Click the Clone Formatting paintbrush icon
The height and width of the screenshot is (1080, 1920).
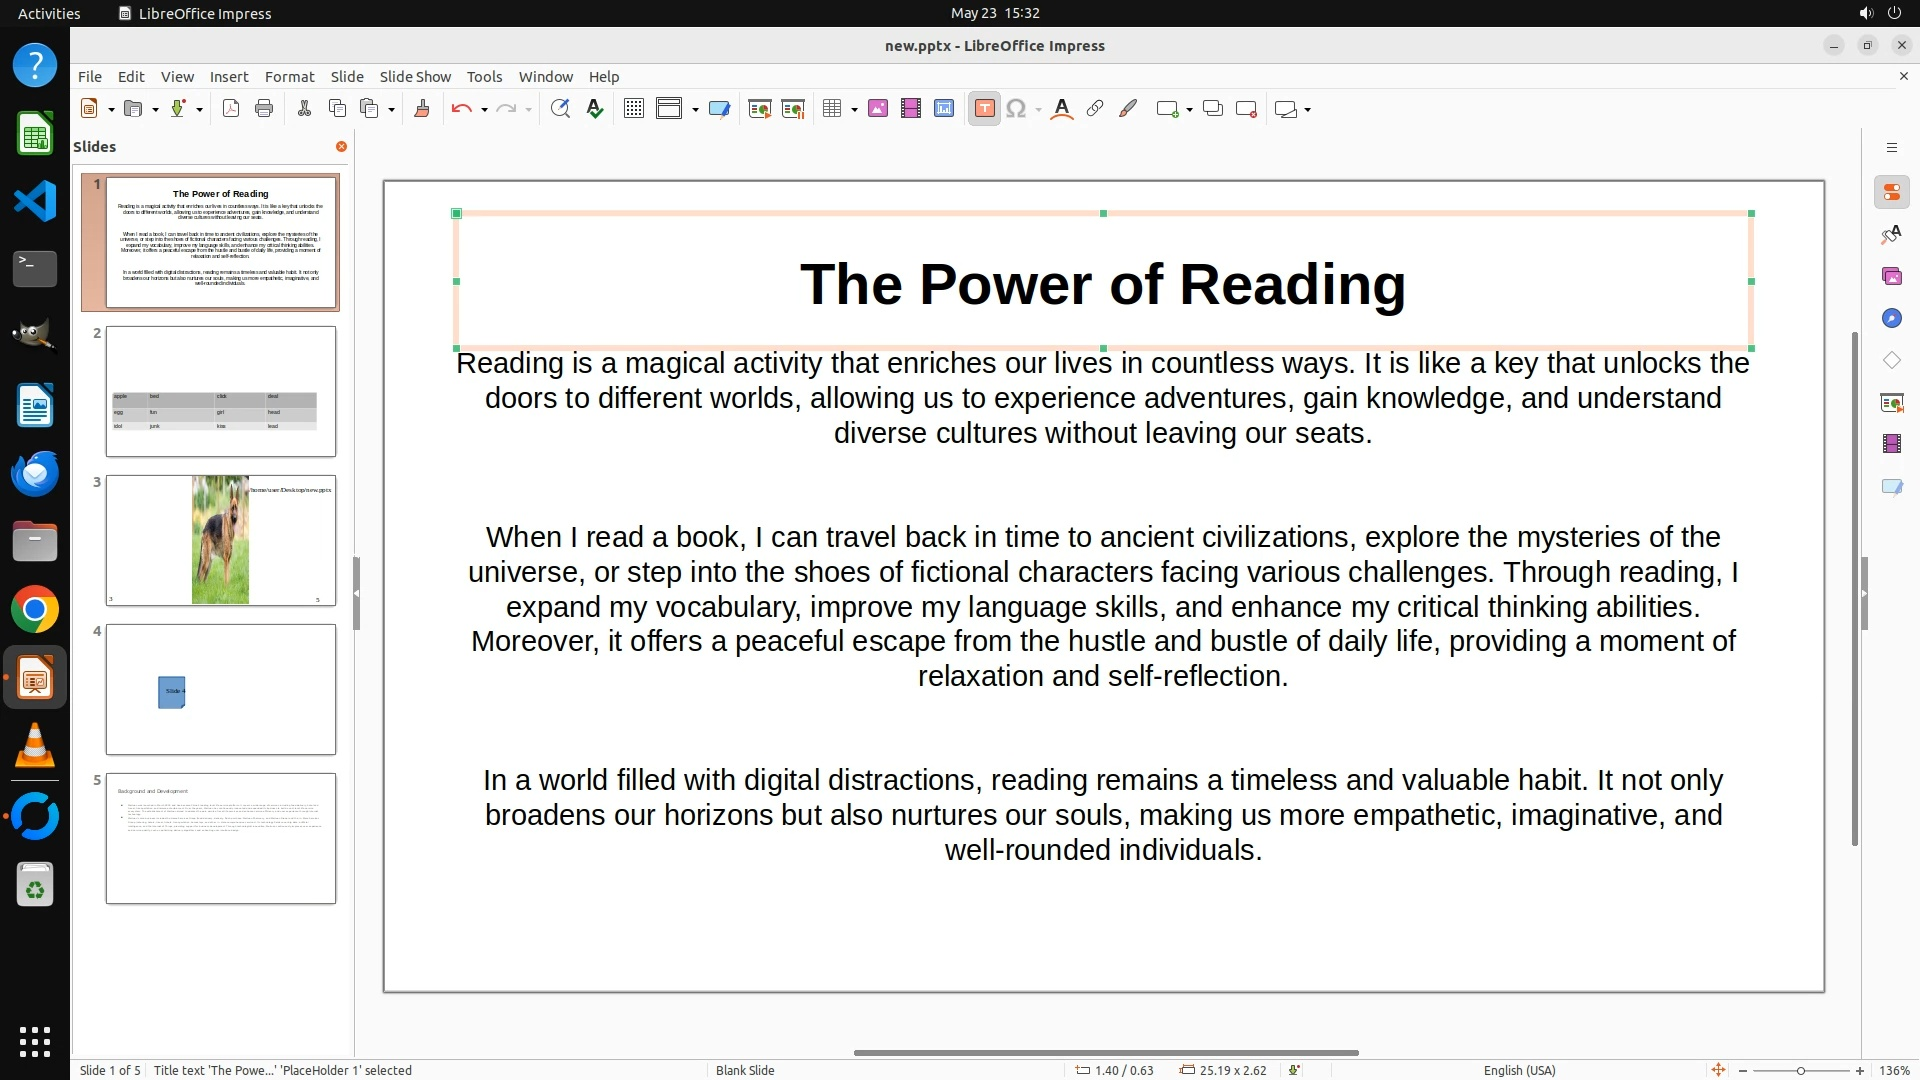(422, 109)
